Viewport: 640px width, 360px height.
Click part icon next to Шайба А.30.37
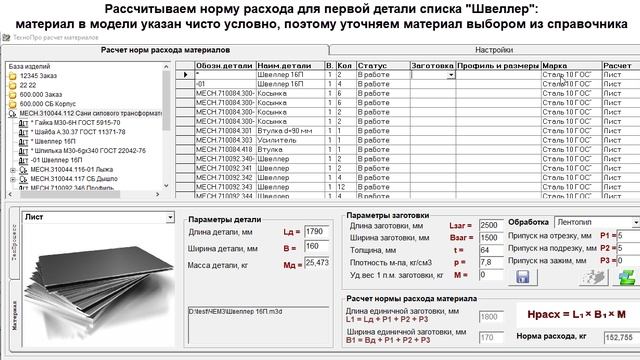[x=24, y=132]
